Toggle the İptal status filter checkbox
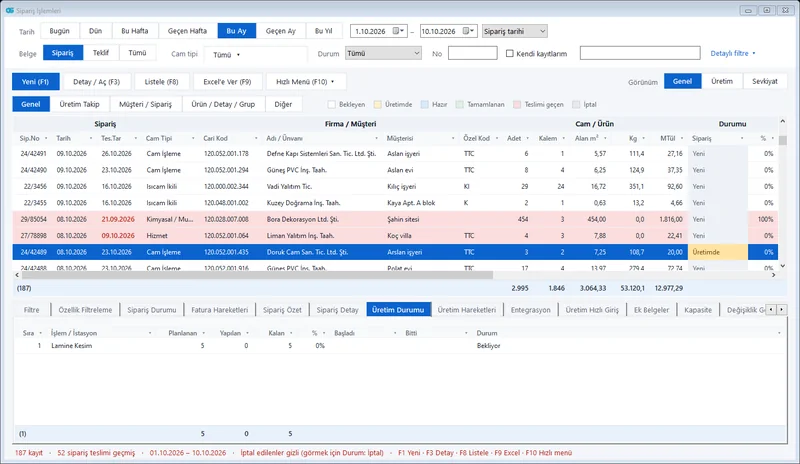Image resolution: width=800 pixels, height=464 pixels. 576,104
